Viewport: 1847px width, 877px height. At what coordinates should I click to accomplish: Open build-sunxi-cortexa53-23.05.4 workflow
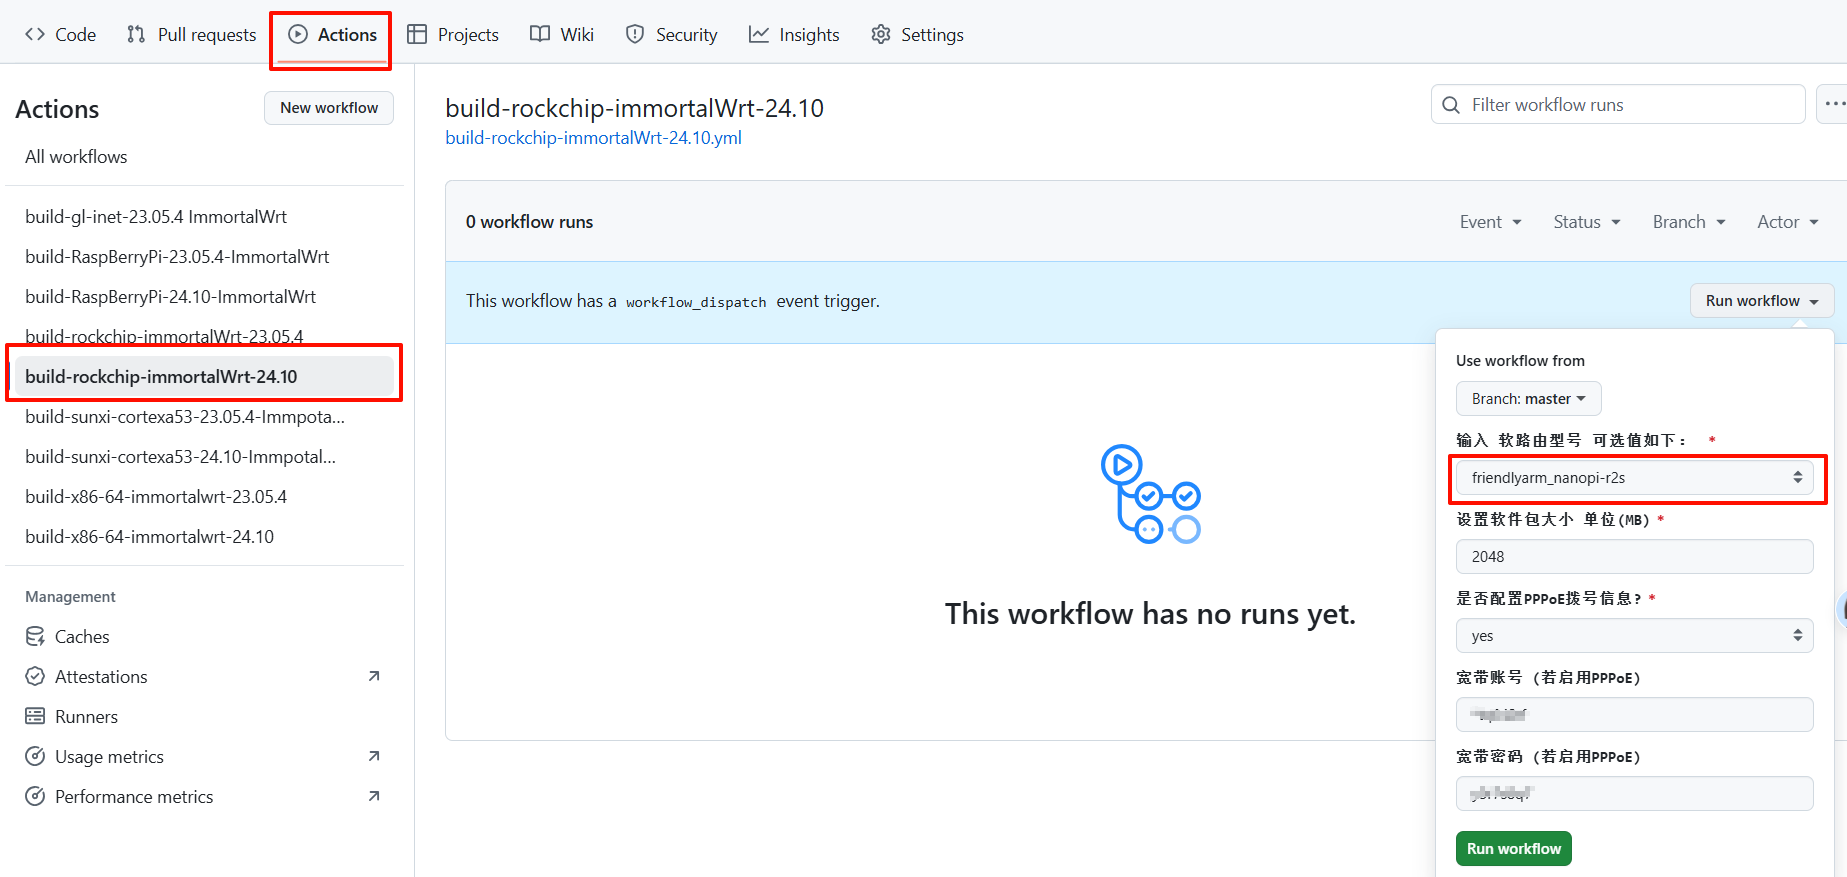(185, 417)
